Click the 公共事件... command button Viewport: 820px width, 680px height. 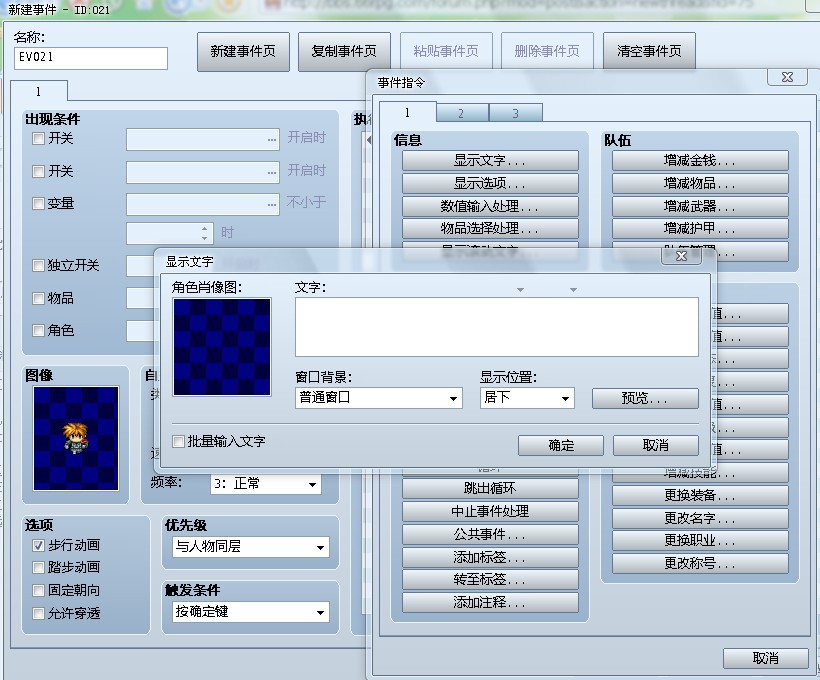coord(491,535)
